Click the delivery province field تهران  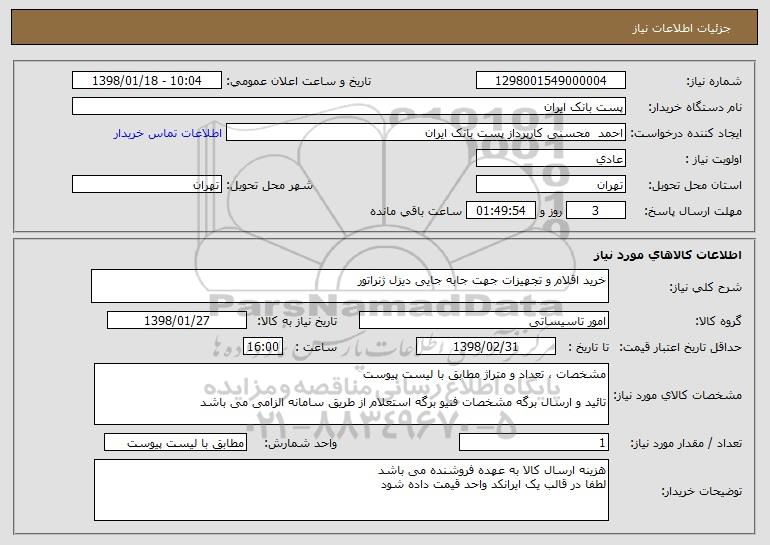550,184
